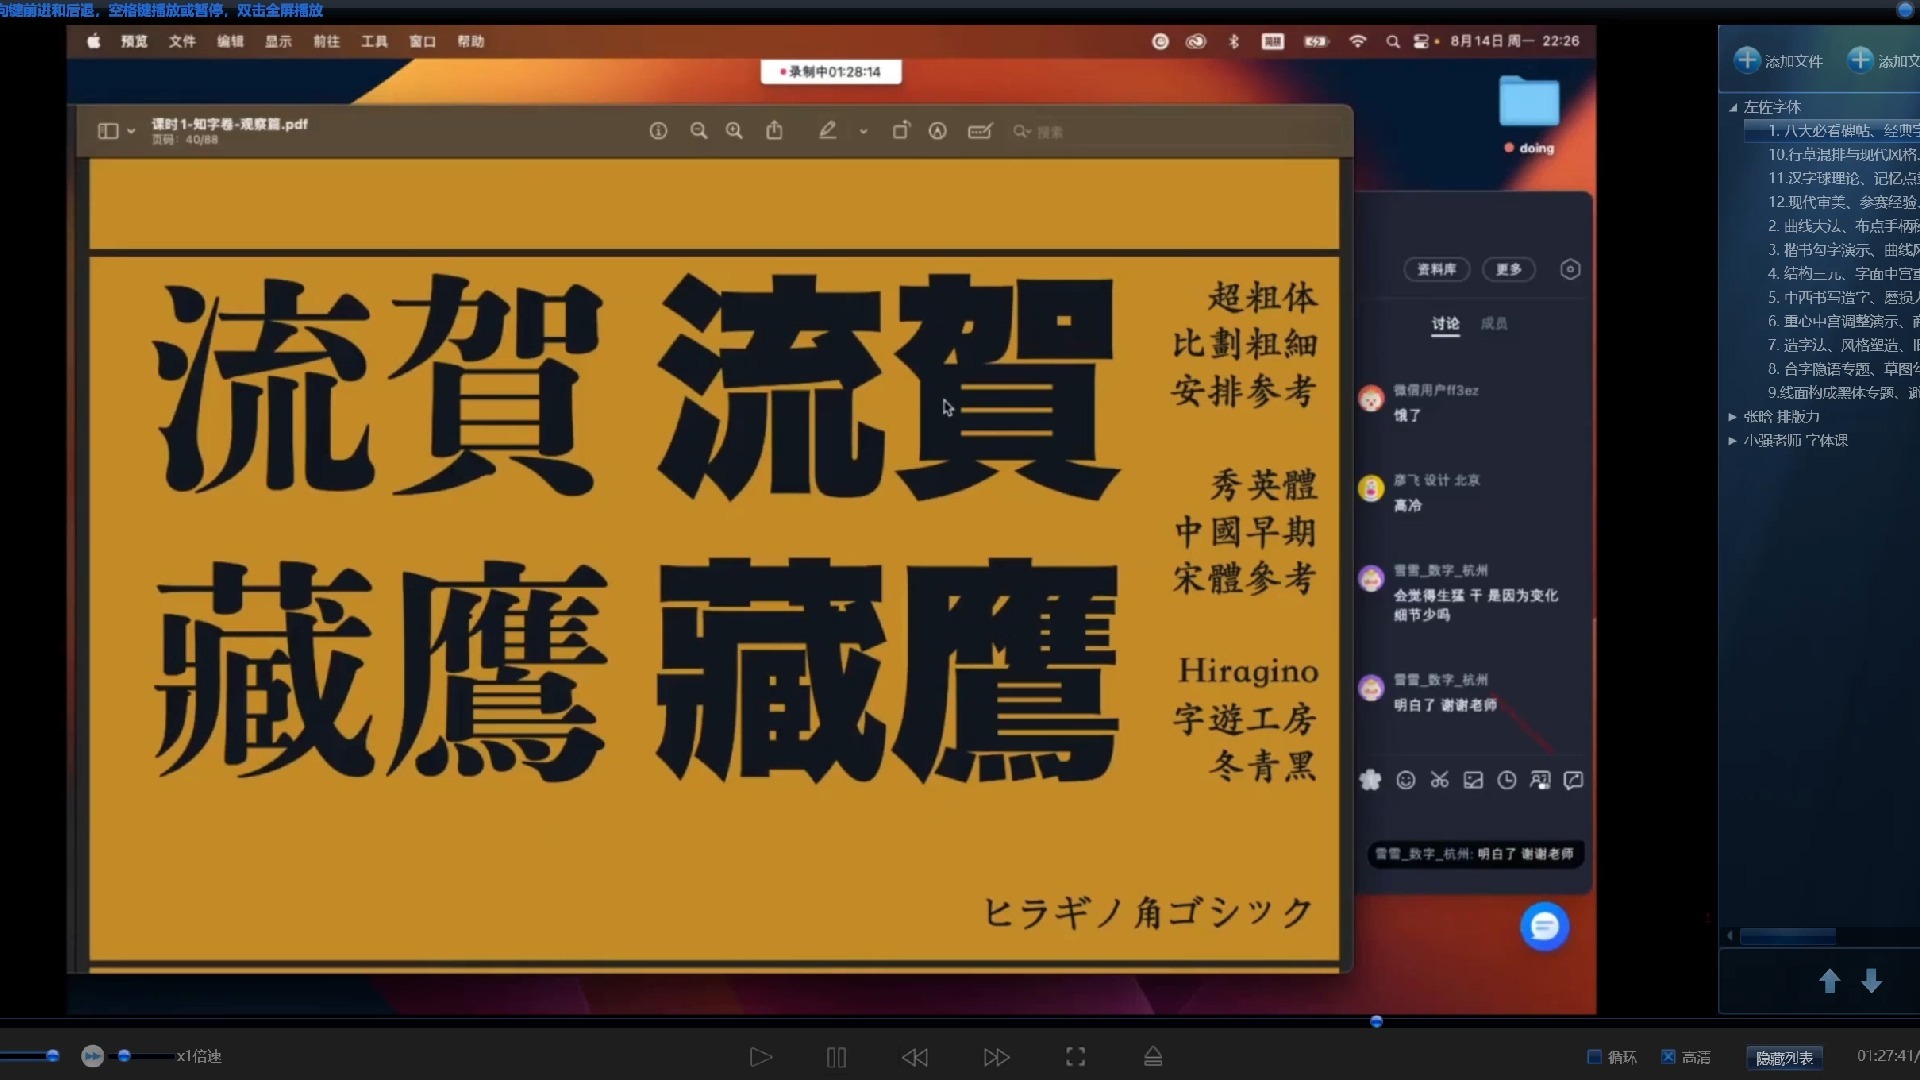Viewport: 1920px width, 1080px height.
Task: Click the rotate page icon
Action: tap(901, 130)
